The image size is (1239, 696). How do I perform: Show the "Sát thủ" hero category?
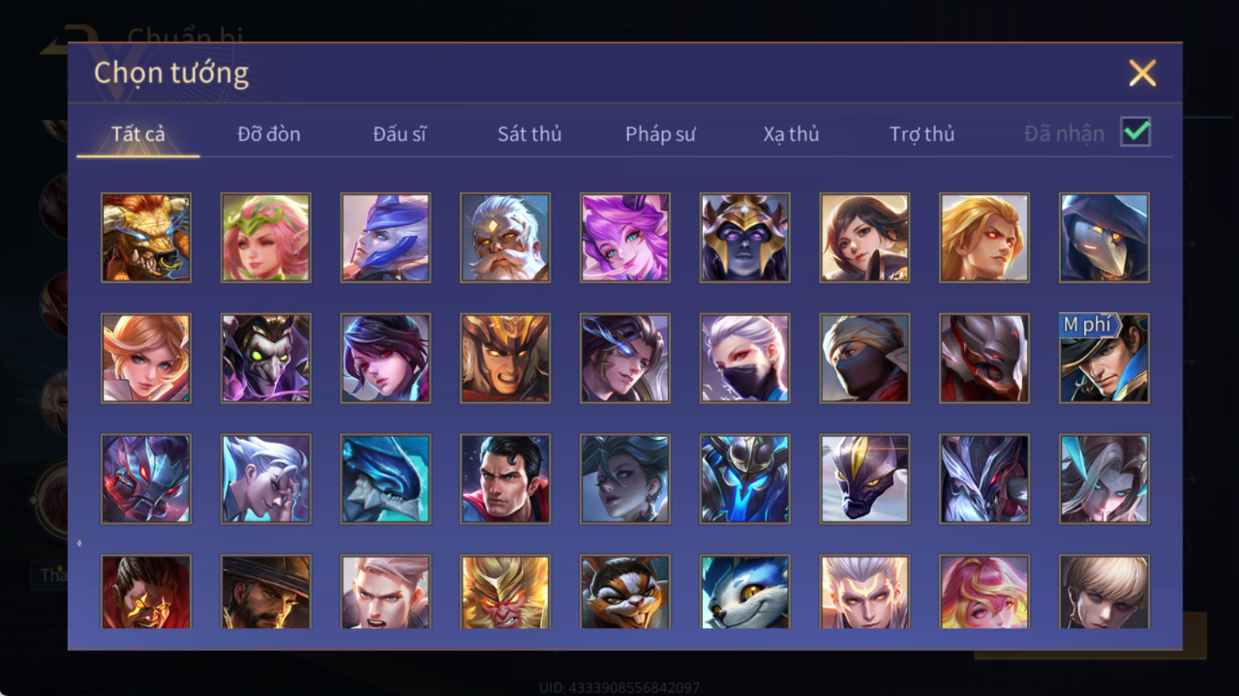tap(529, 134)
